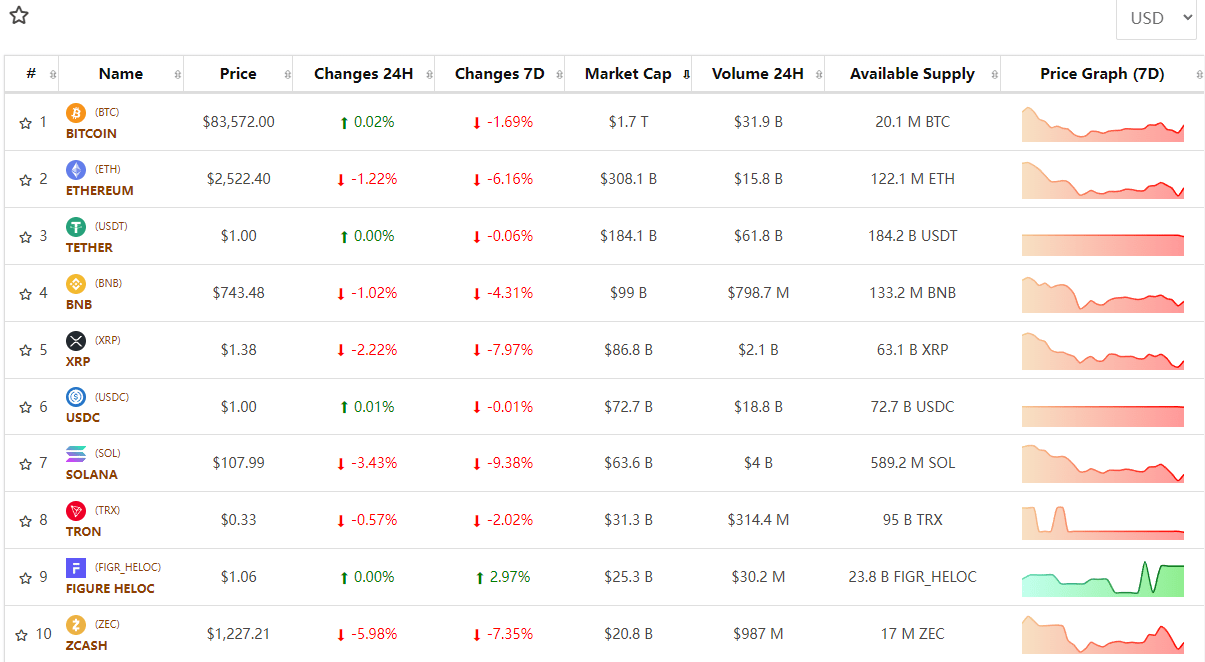Click the Tether coin logo
This screenshot has height=662, width=1205.
[x=76, y=227]
